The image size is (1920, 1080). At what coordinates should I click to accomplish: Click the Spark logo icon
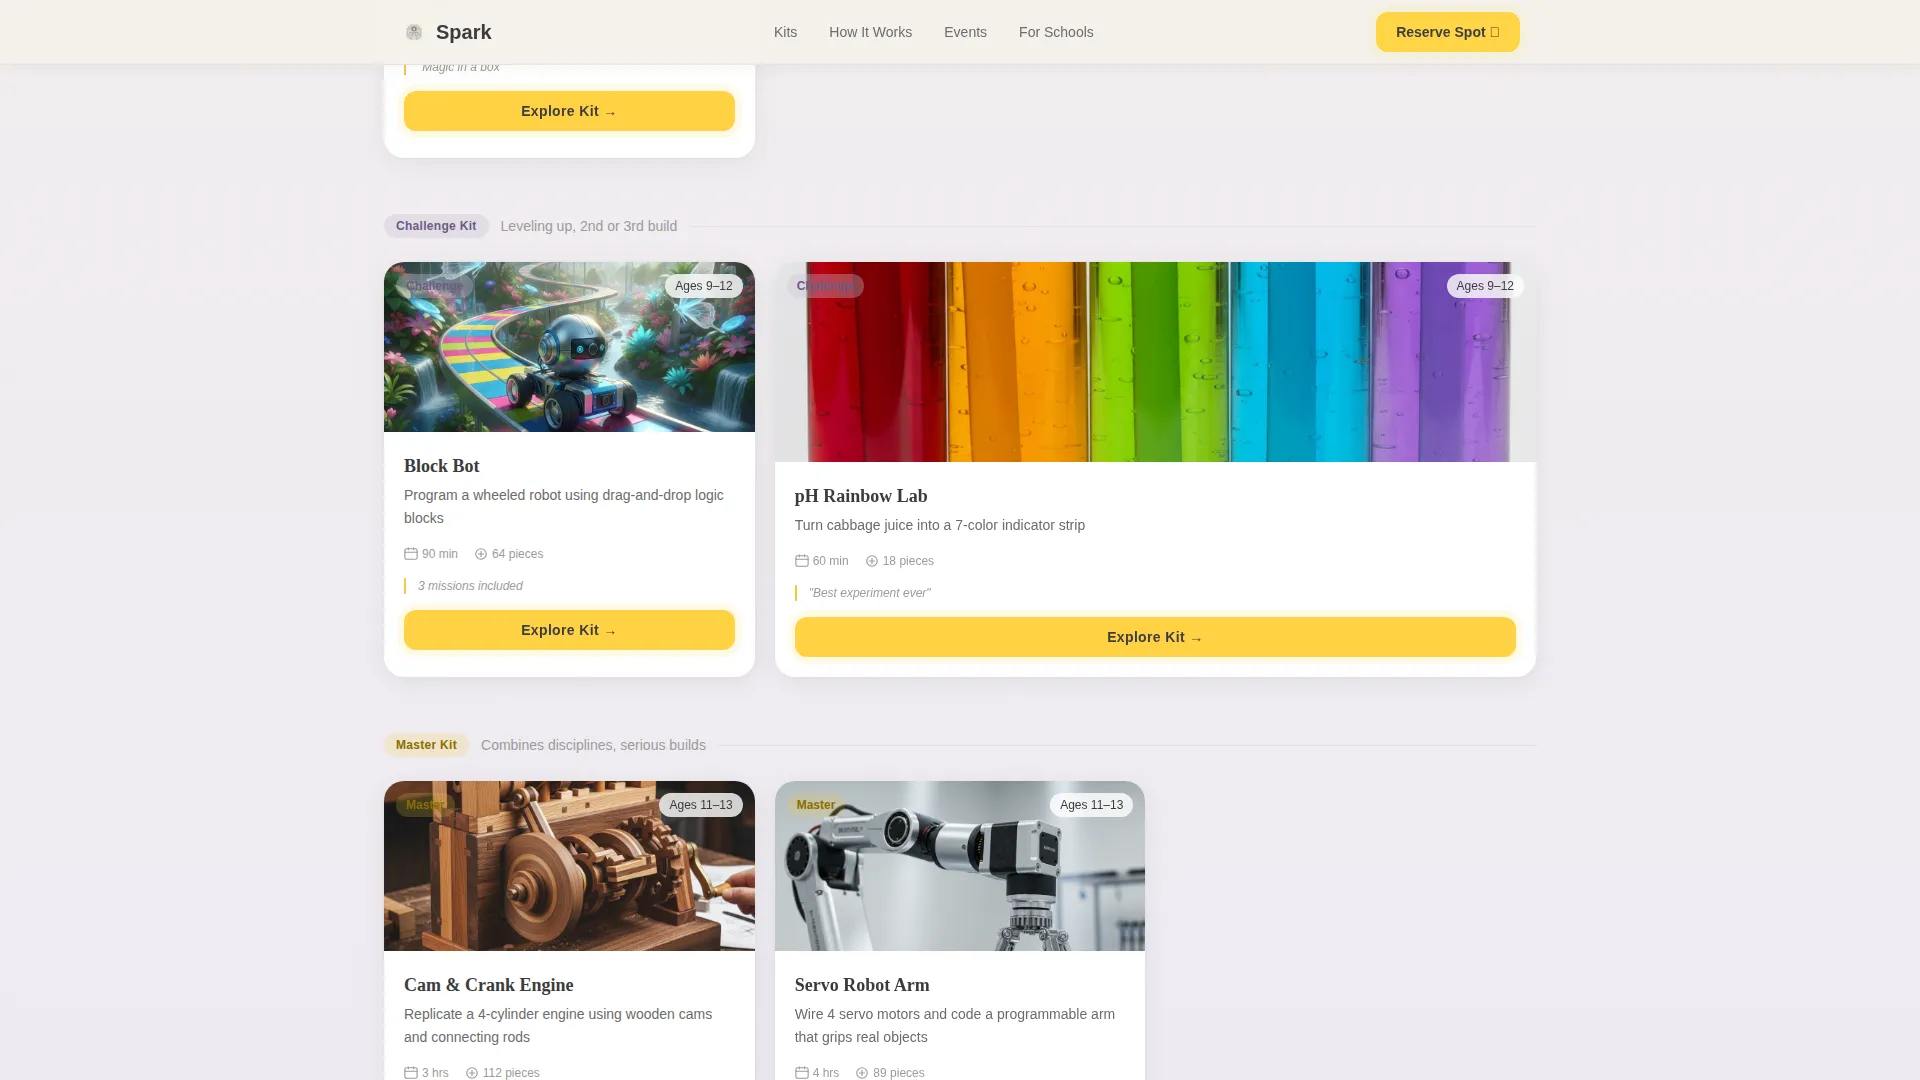[414, 32]
